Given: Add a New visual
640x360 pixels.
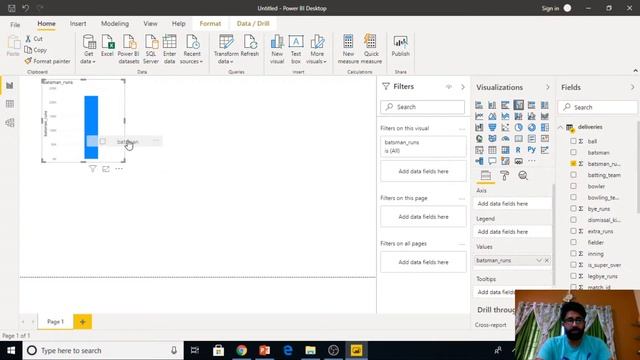Looking at the screenshot, I should coord(277,49).
